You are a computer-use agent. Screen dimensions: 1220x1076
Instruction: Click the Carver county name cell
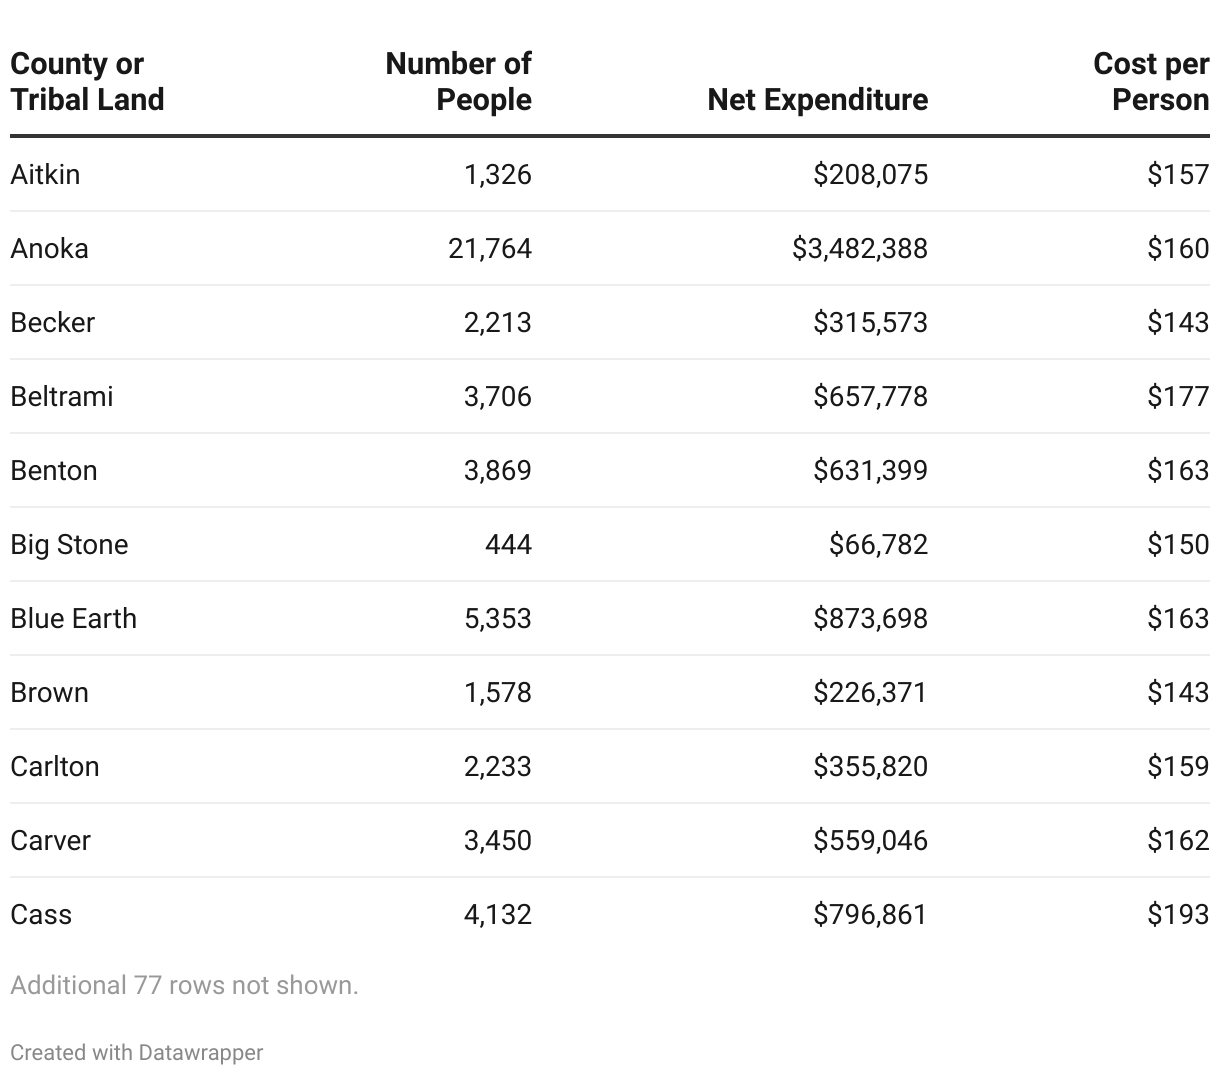tap(50, 841)
